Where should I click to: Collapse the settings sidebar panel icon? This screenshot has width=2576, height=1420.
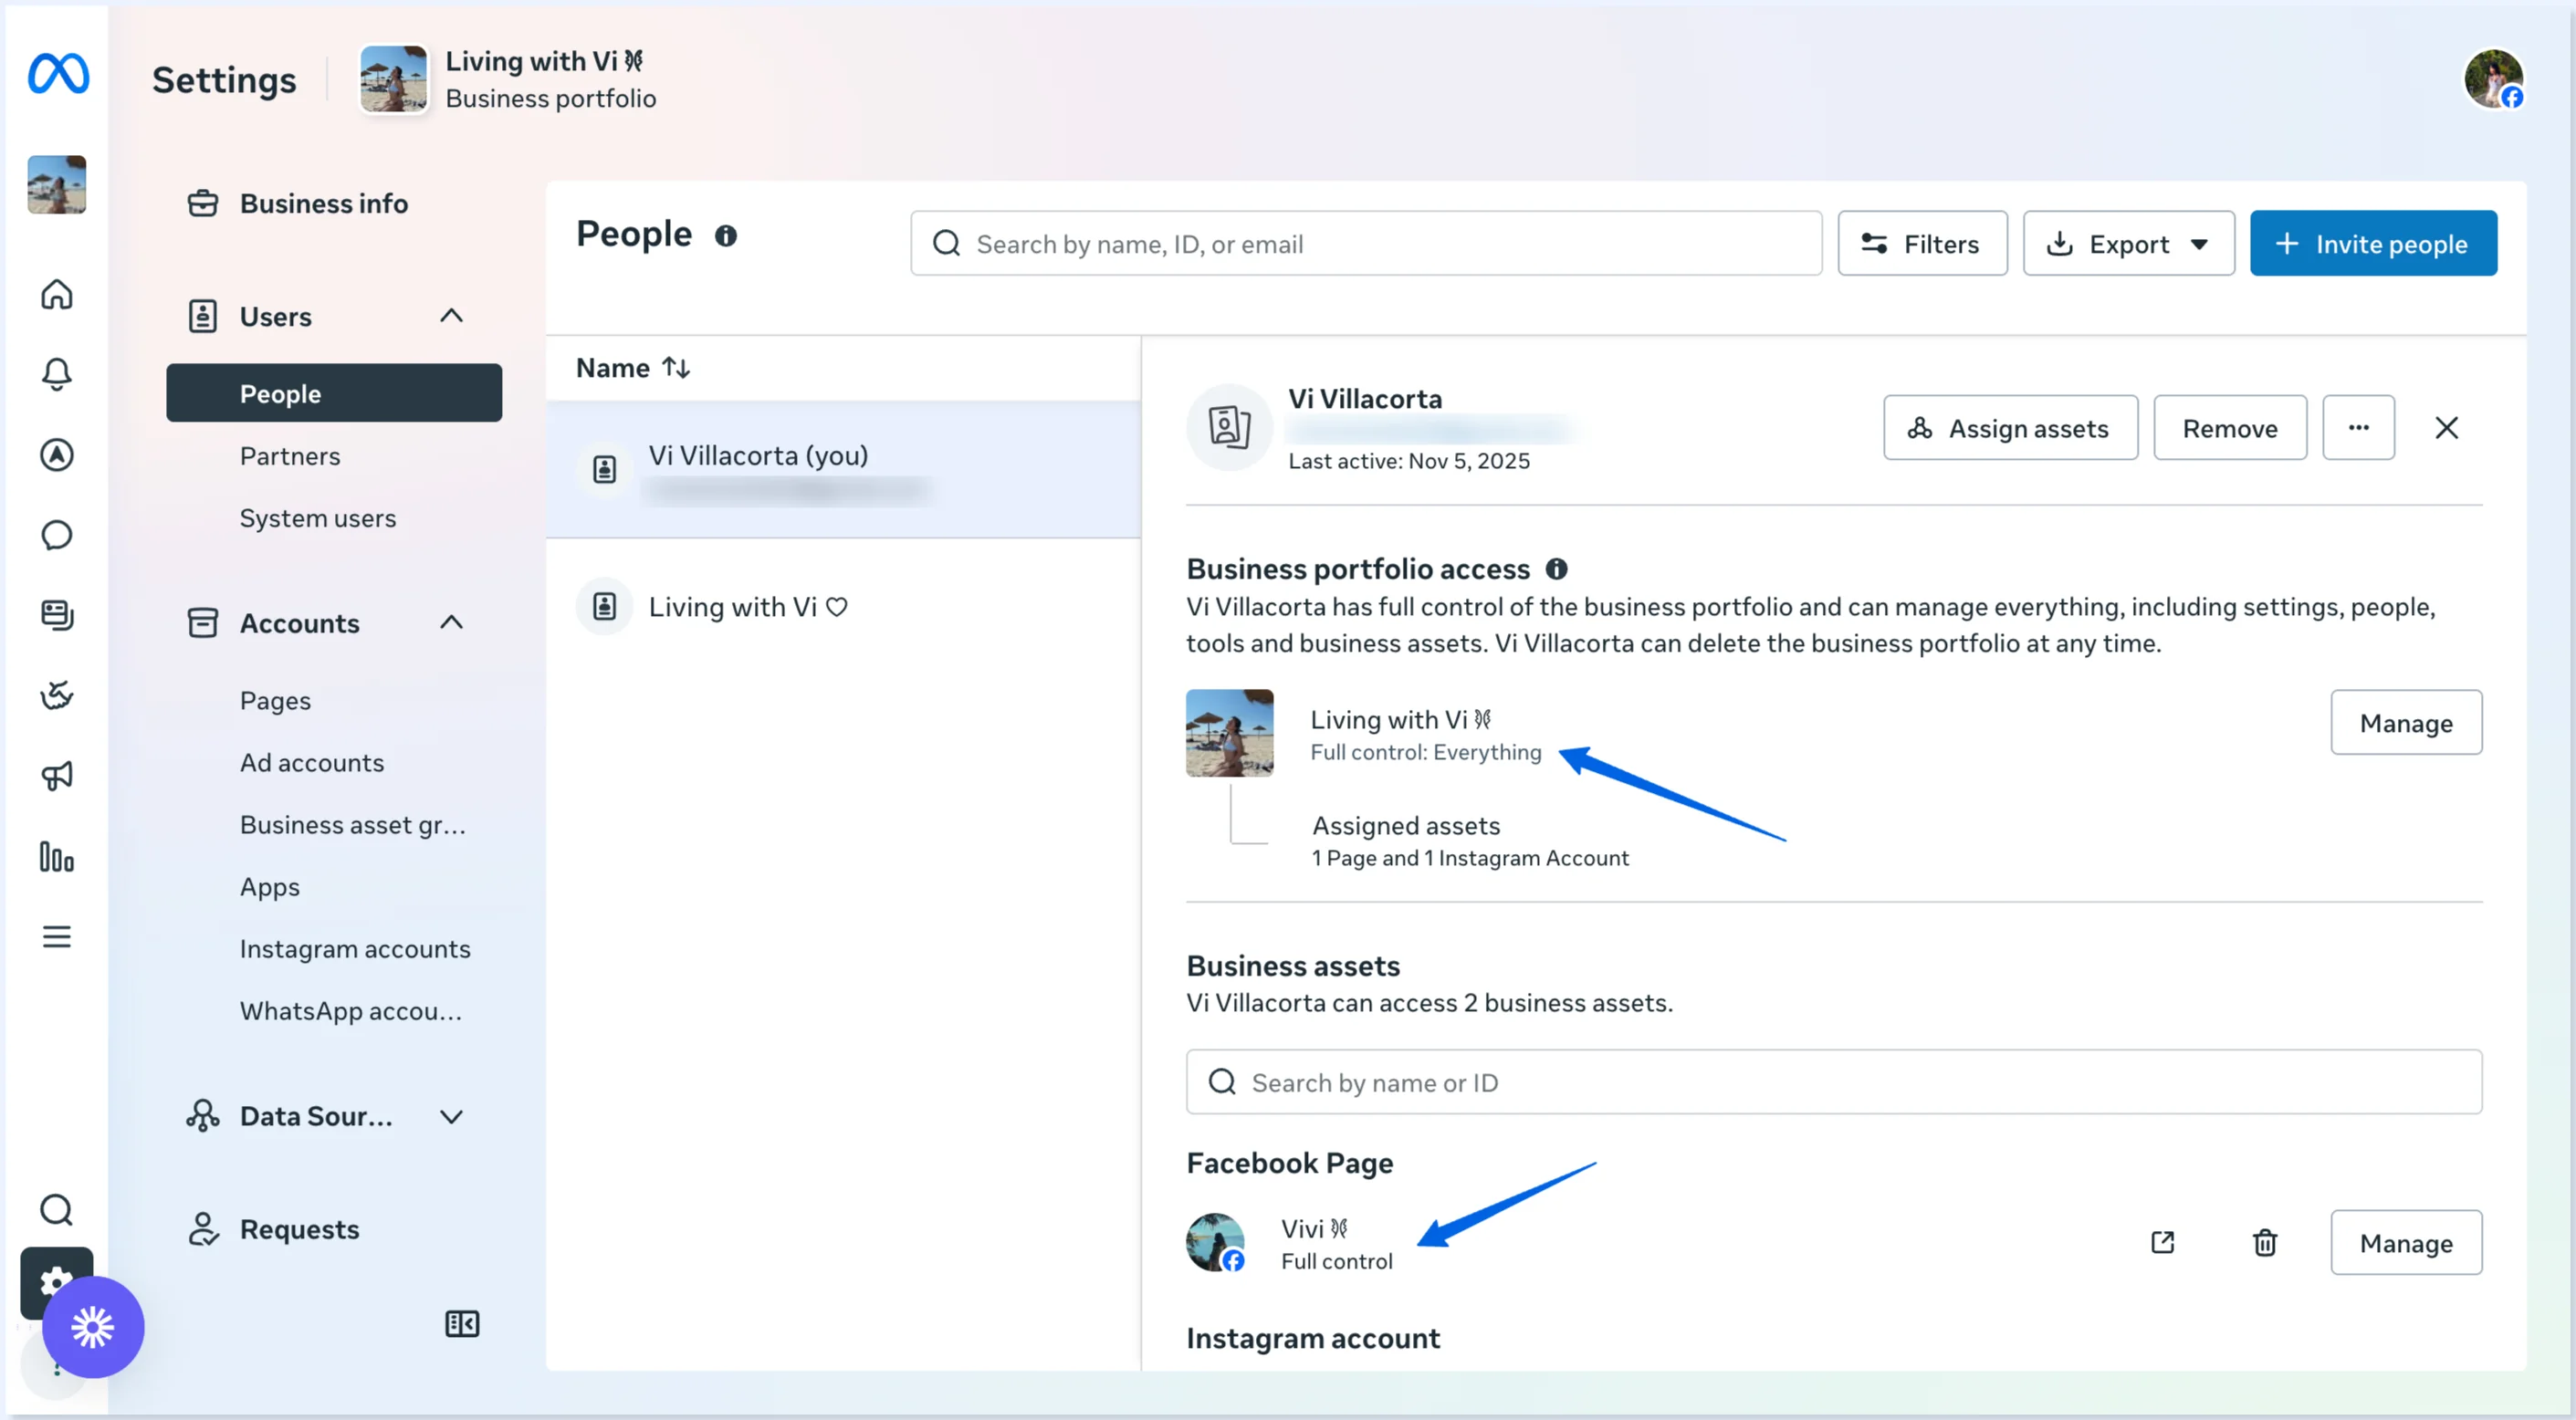[462, 1324]
